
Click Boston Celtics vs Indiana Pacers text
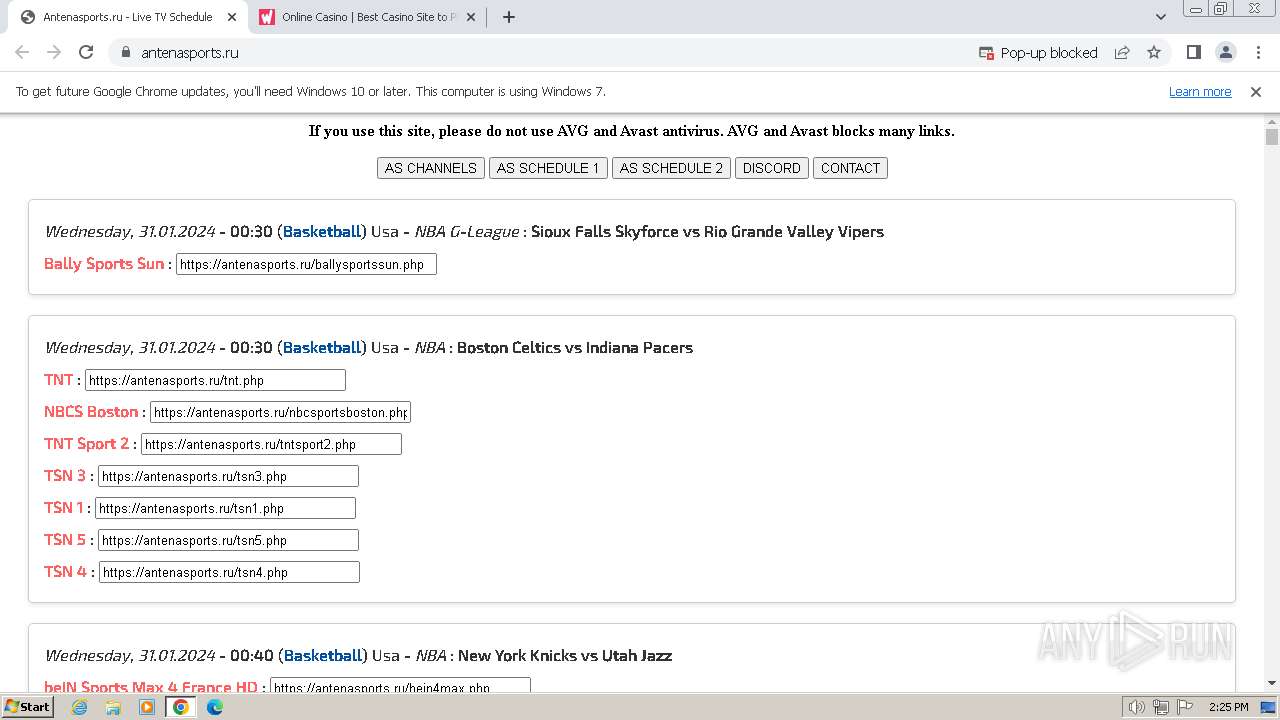click(575, 348)
